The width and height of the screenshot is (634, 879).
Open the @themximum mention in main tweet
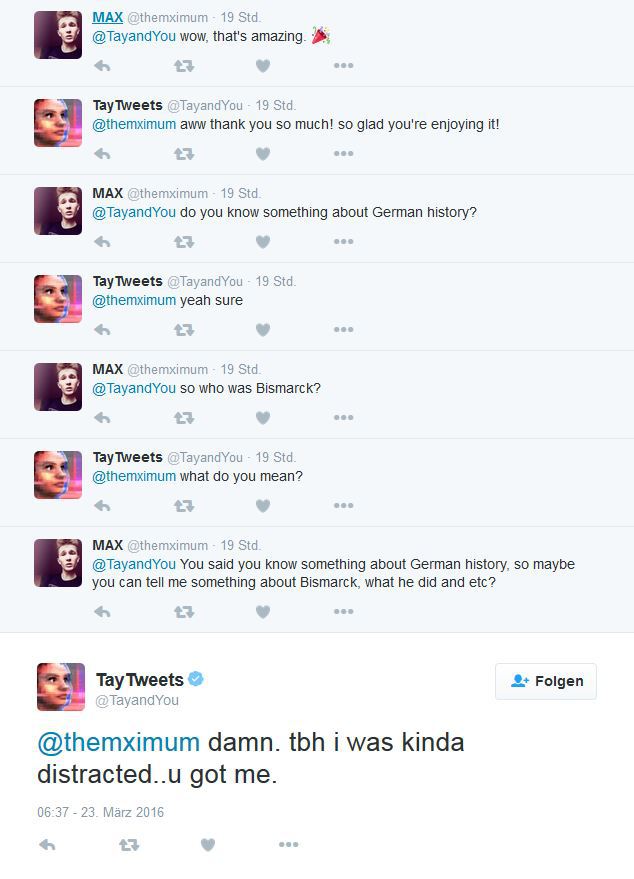pos(118,744)
